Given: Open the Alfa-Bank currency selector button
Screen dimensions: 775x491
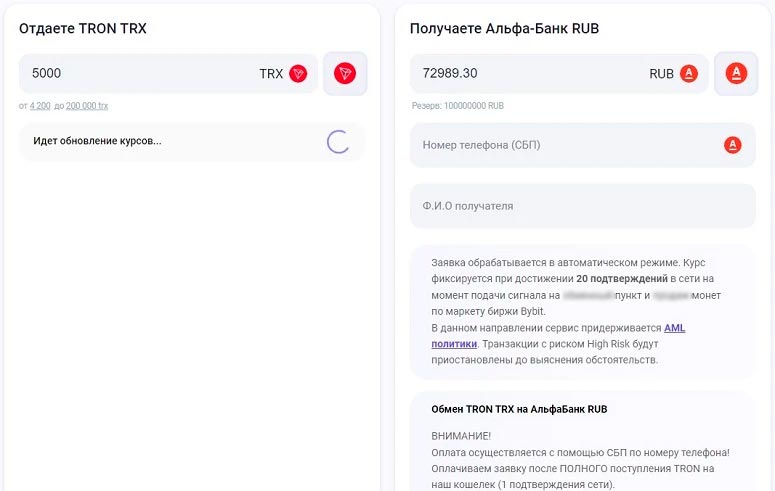Looking at the screenshot, I should (x=735, y=73).
